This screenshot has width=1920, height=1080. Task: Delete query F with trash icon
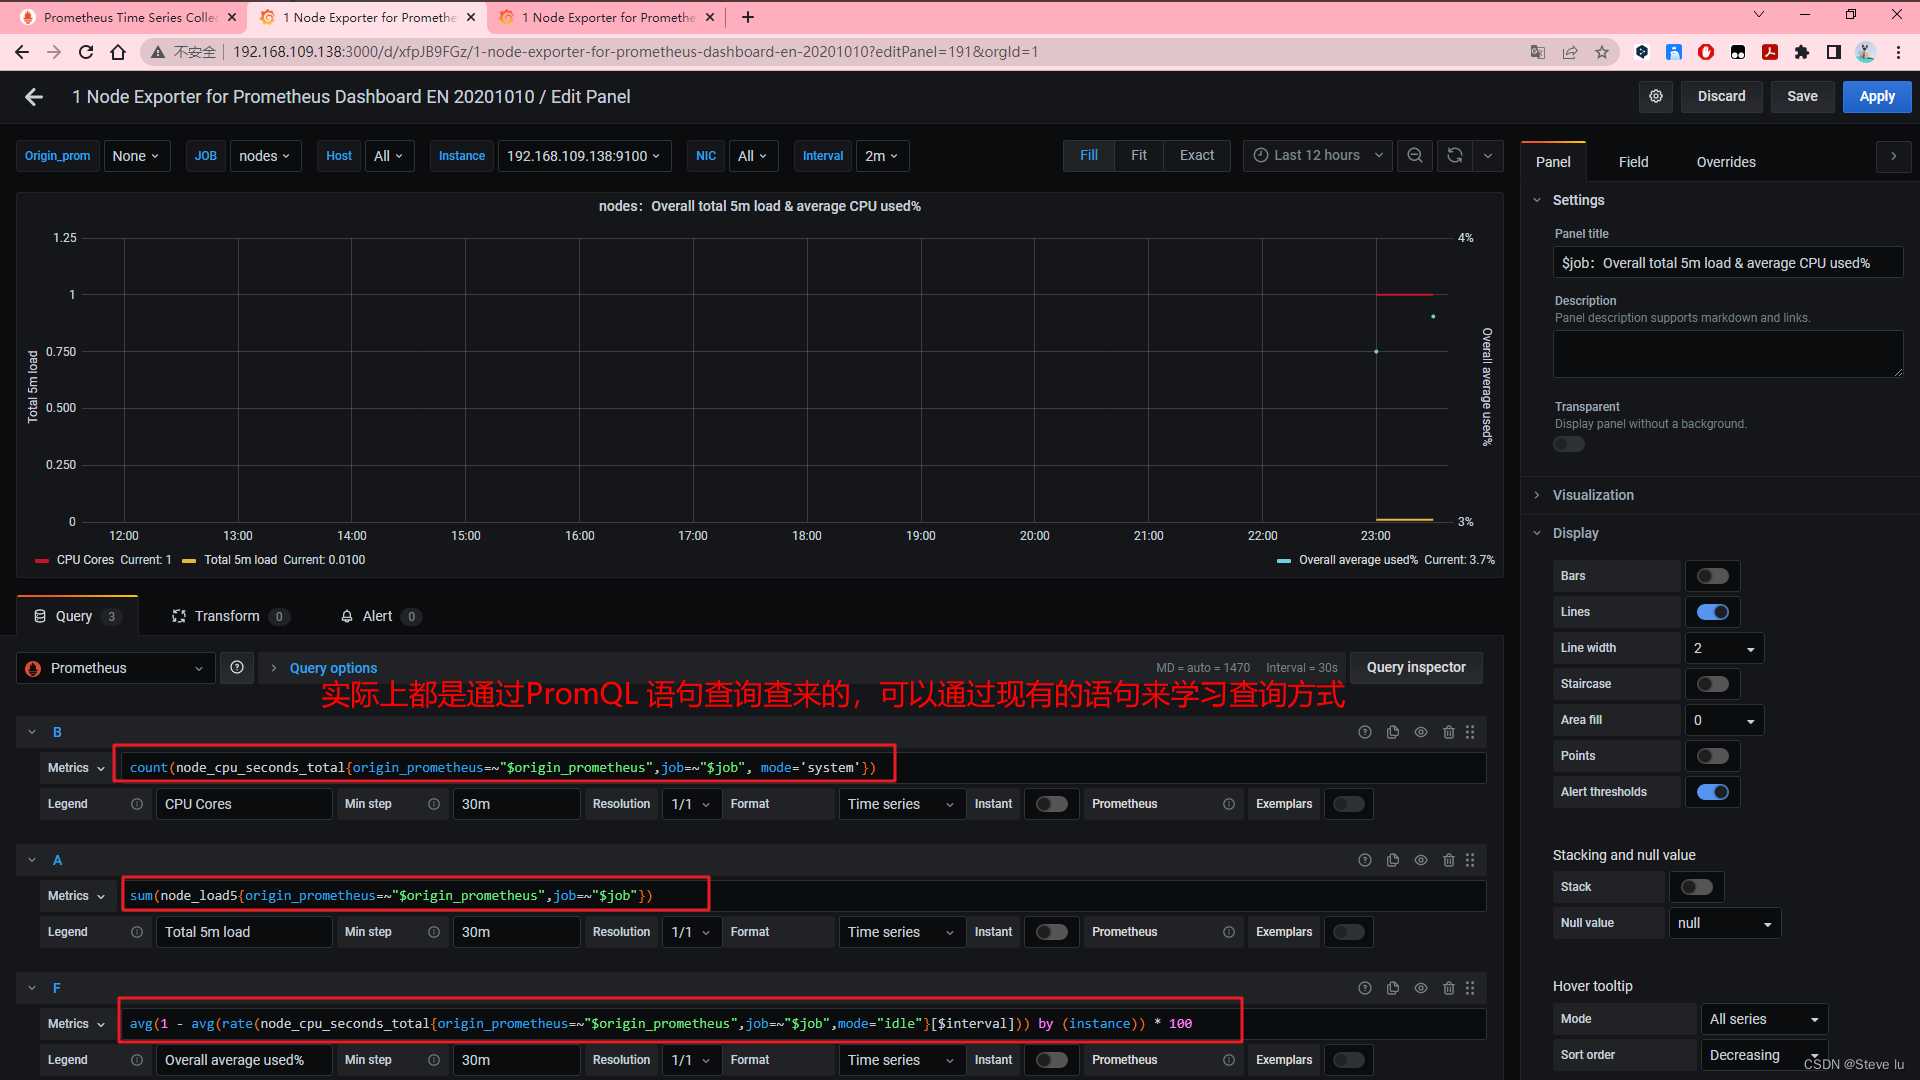coord(1449,989)
